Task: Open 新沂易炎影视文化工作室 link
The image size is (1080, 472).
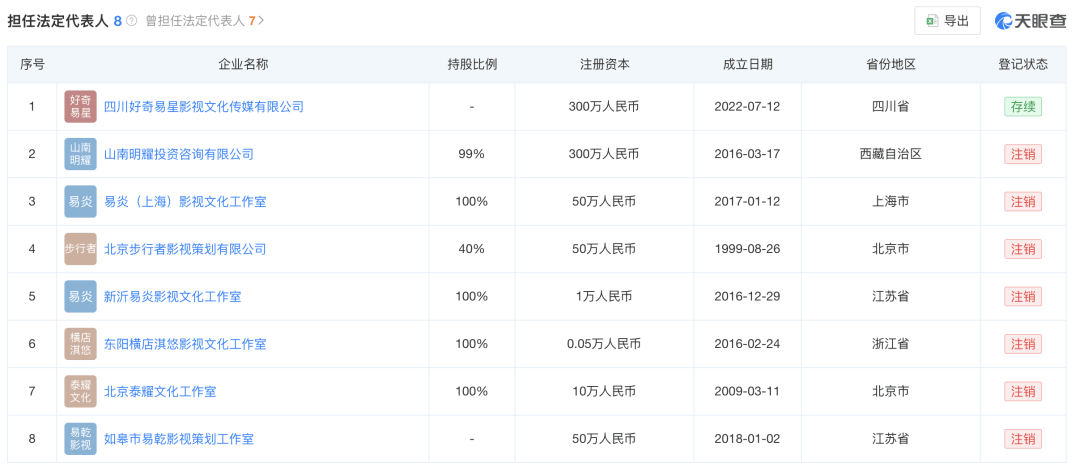Action: click(172, 297)
